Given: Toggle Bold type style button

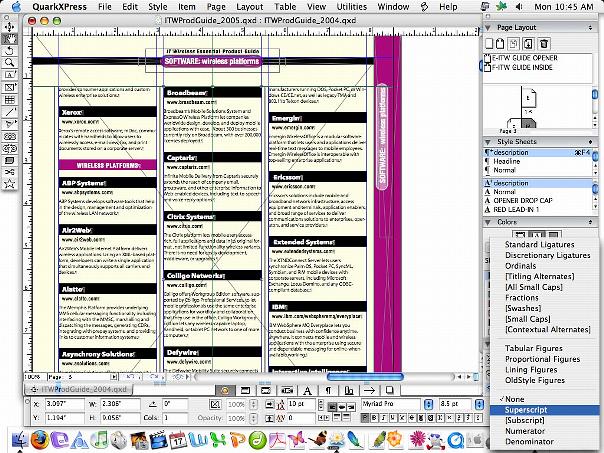Looking at the screenshot, I should coord(374,418).
